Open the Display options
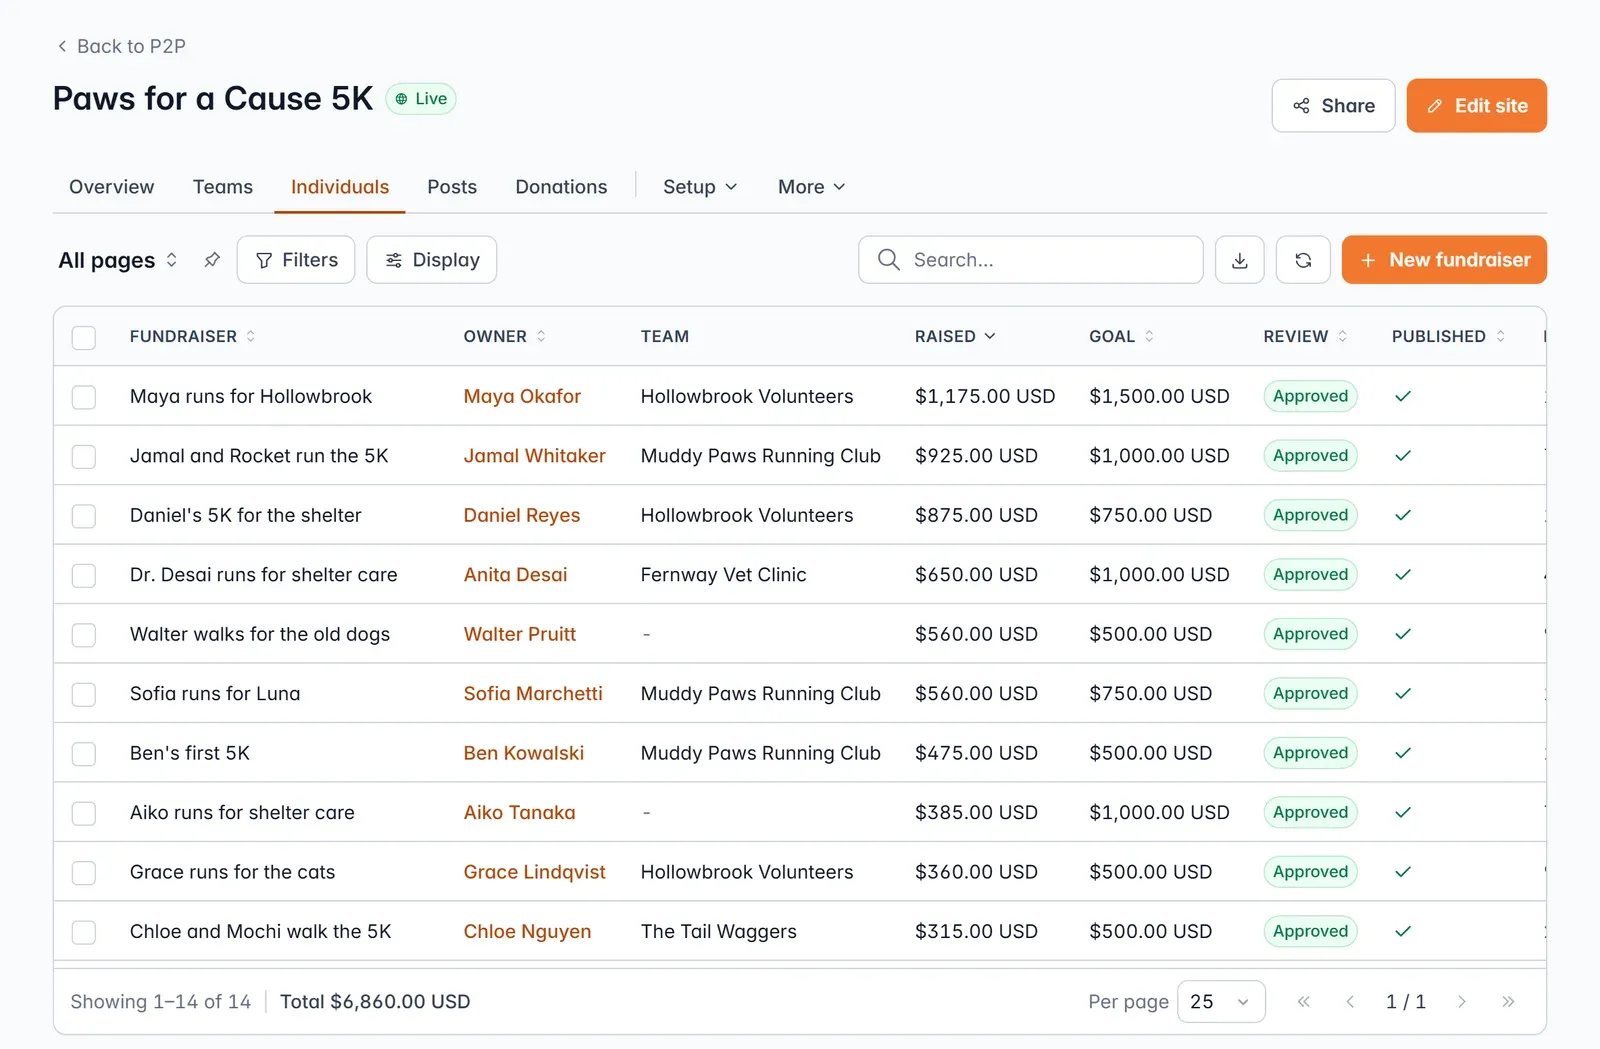The height and width of the screenshot is (1049, 1600). (x=432, y=260)
